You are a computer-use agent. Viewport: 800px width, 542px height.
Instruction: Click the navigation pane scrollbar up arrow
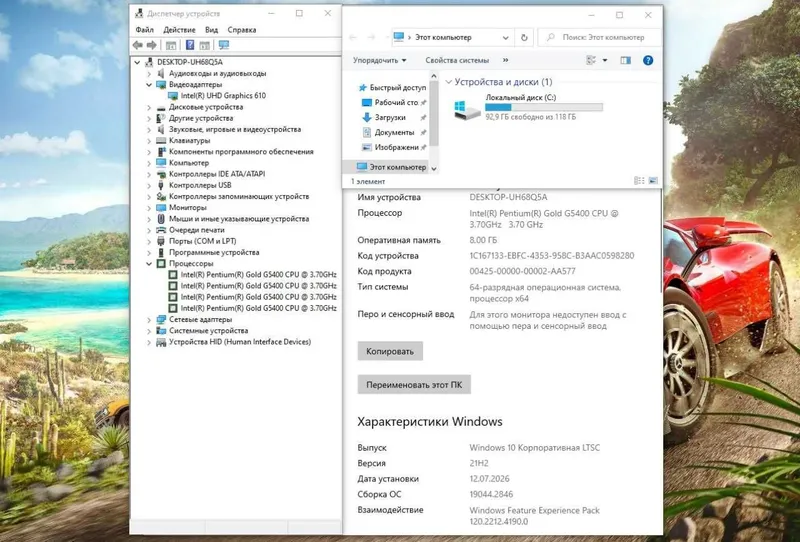pyautogui.click(x=434, y=76)
